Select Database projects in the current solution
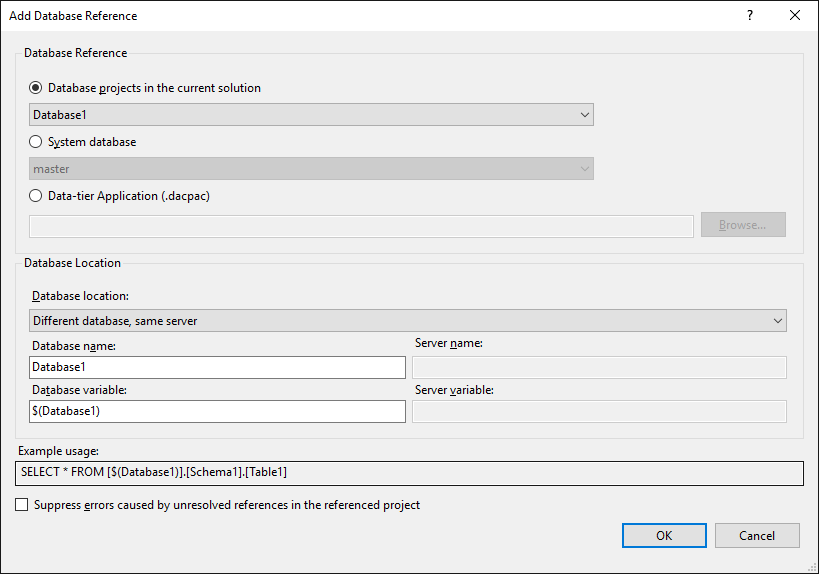Viewport: 819px width, 574px height. coord(36,88)
